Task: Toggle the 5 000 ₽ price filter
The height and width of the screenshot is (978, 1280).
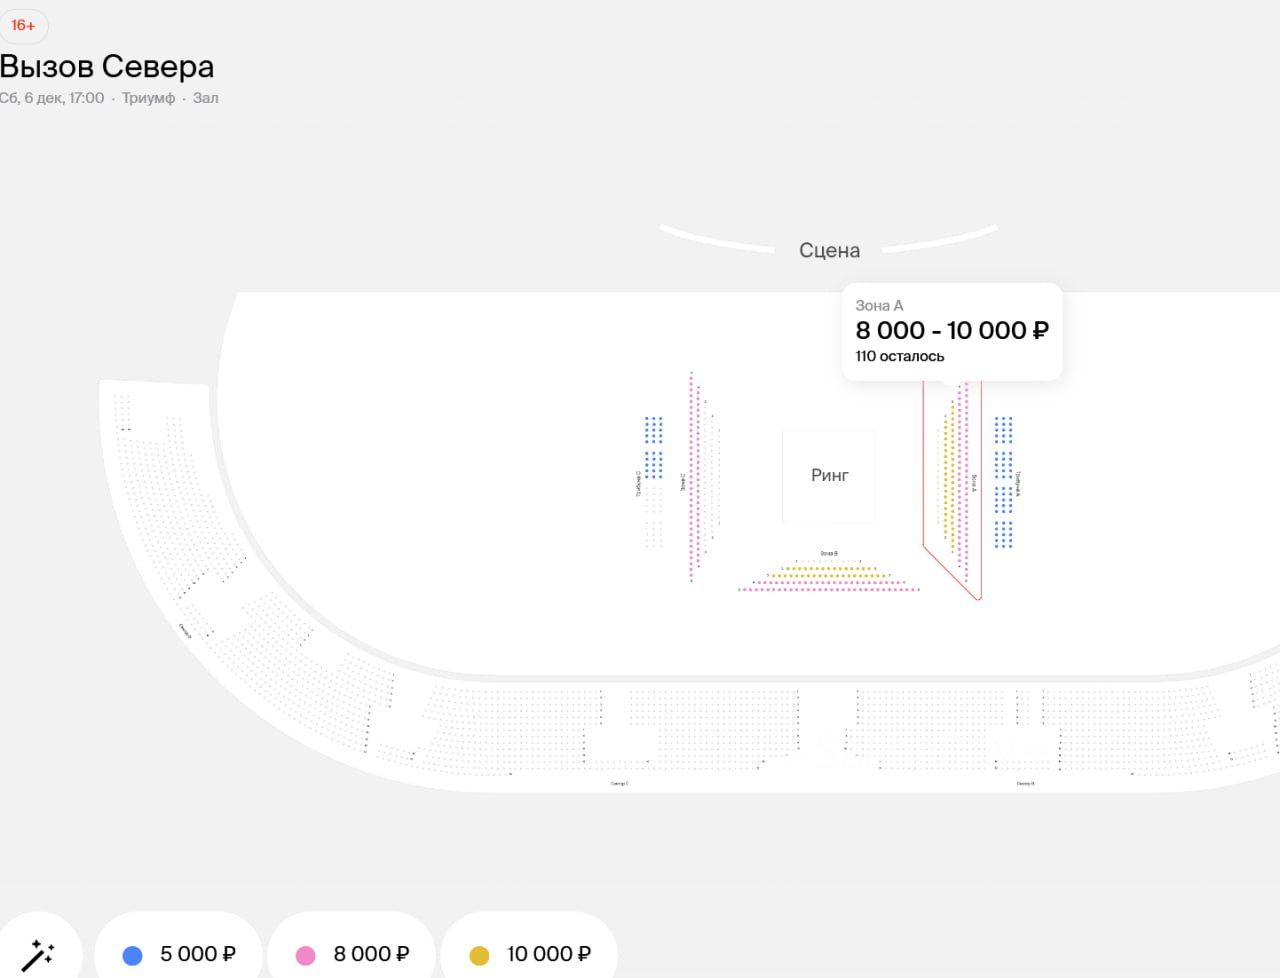Action: click(x=179, y=955)
